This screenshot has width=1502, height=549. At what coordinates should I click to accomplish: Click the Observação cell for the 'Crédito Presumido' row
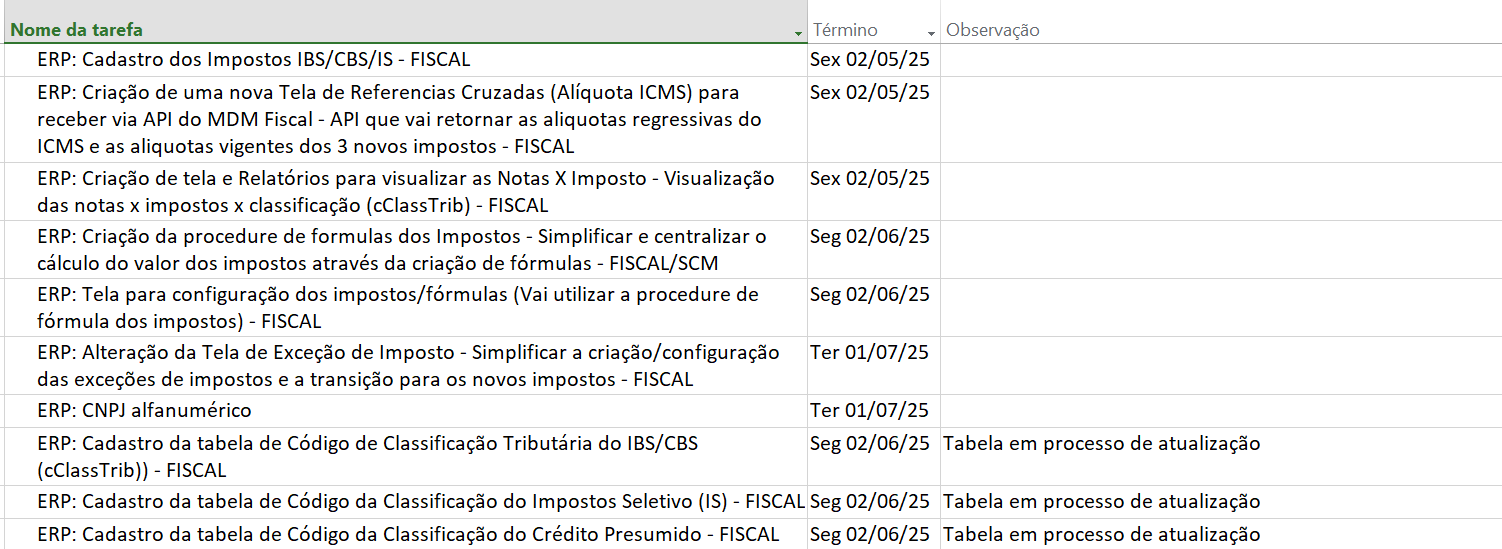[x=1101, y=535]
